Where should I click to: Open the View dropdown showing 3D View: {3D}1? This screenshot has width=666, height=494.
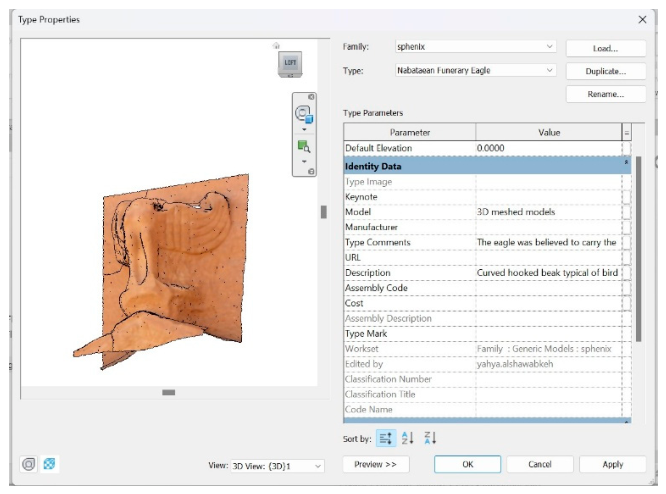click(x=277, y=466)
